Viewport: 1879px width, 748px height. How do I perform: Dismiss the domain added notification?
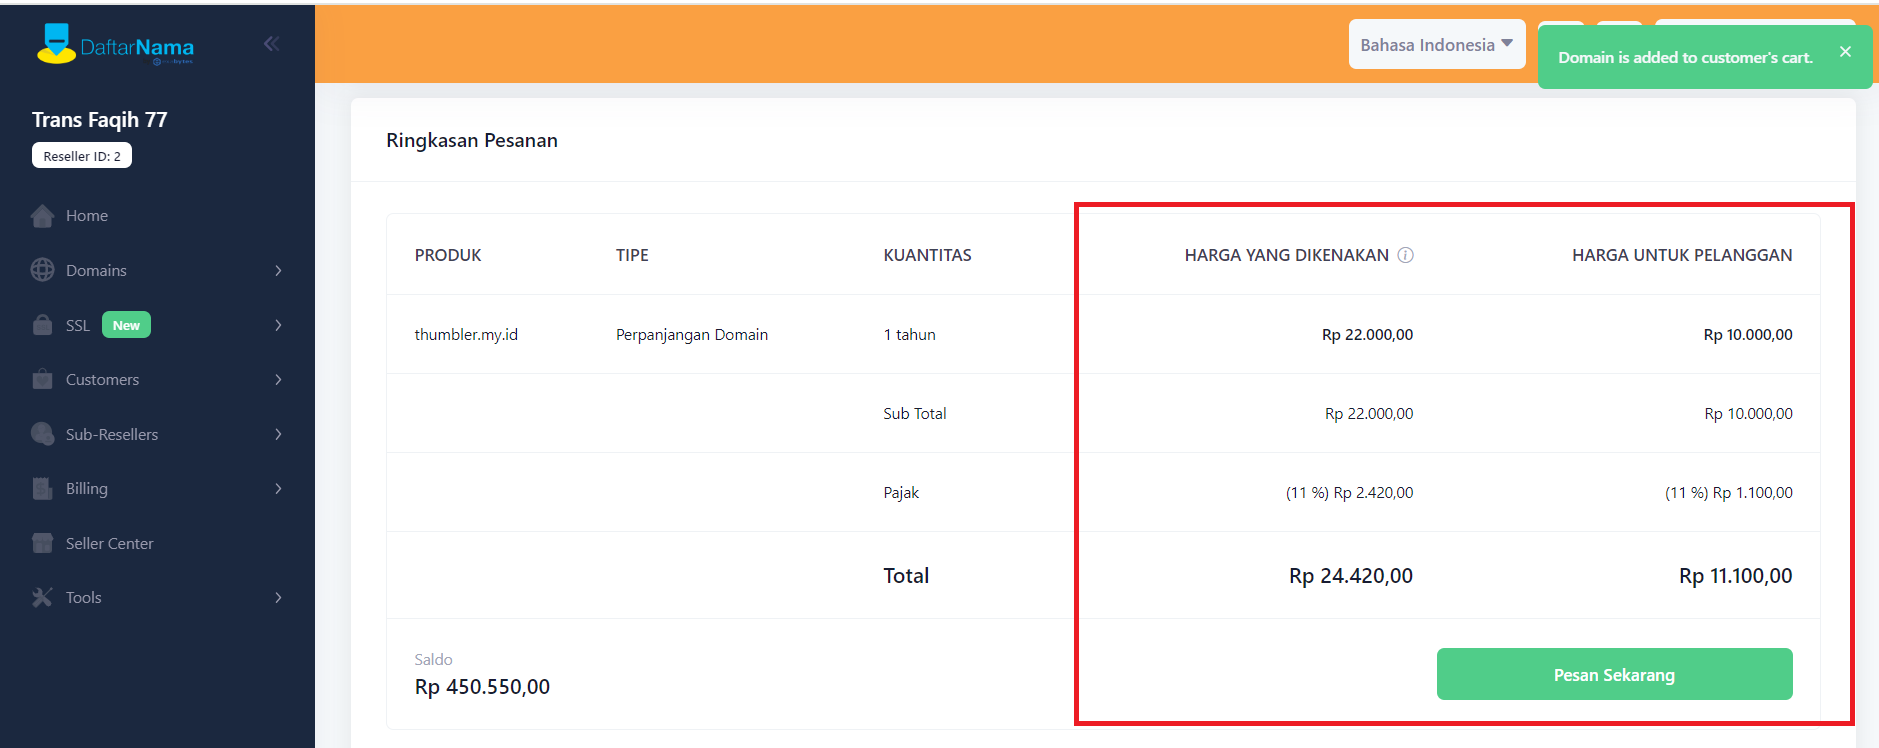(x=1845, y=52)
